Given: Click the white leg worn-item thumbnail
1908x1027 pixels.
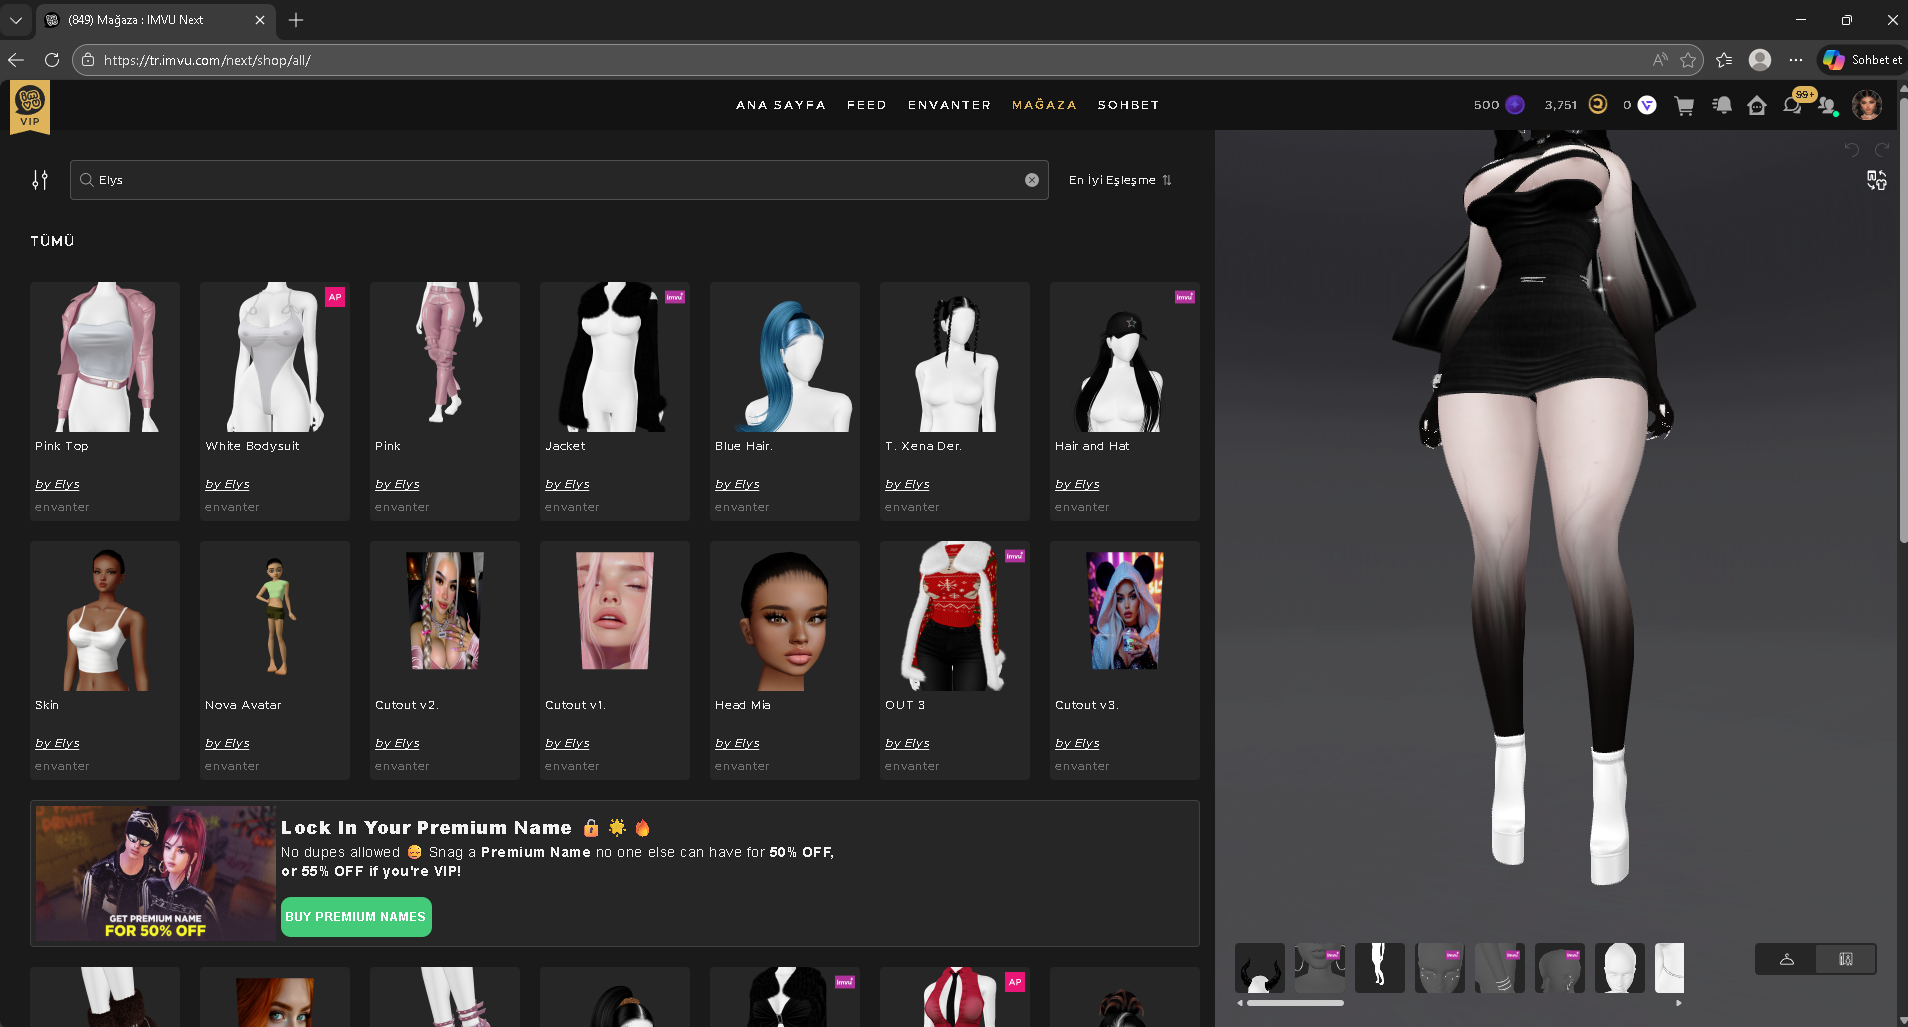Looking at the screenshot, I should point(1380,968).
